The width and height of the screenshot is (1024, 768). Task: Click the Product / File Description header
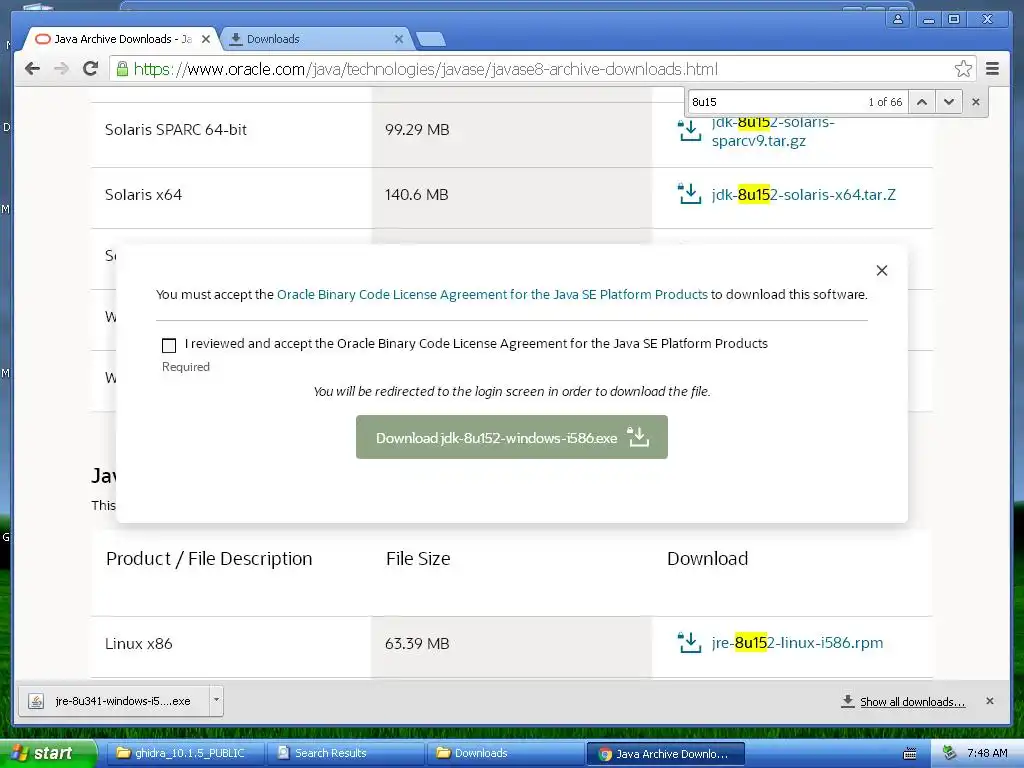click(209, 558)
